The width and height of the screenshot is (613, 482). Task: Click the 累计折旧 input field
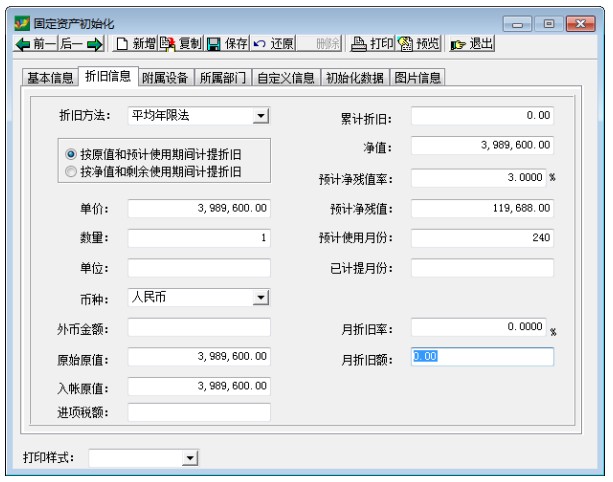pos(482,116)
